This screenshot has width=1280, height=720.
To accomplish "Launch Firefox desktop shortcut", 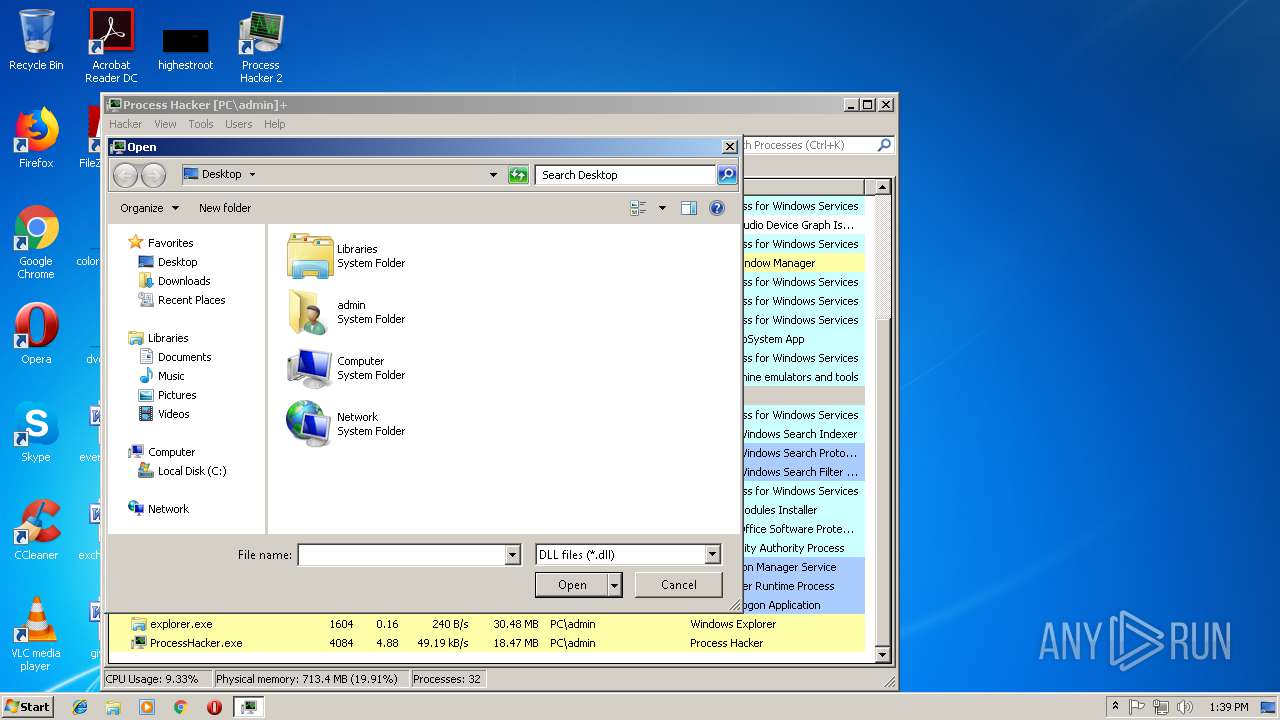I will pos(36,138).
